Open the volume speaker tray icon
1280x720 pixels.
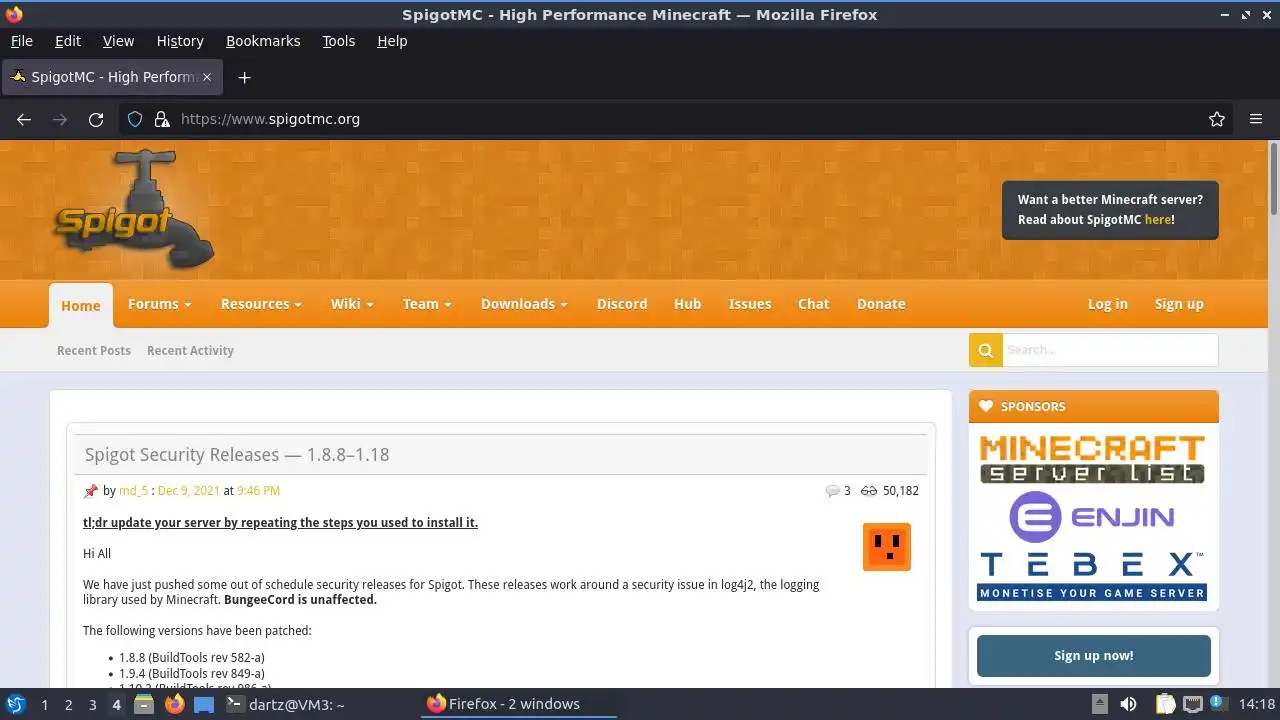(1128, 704)
